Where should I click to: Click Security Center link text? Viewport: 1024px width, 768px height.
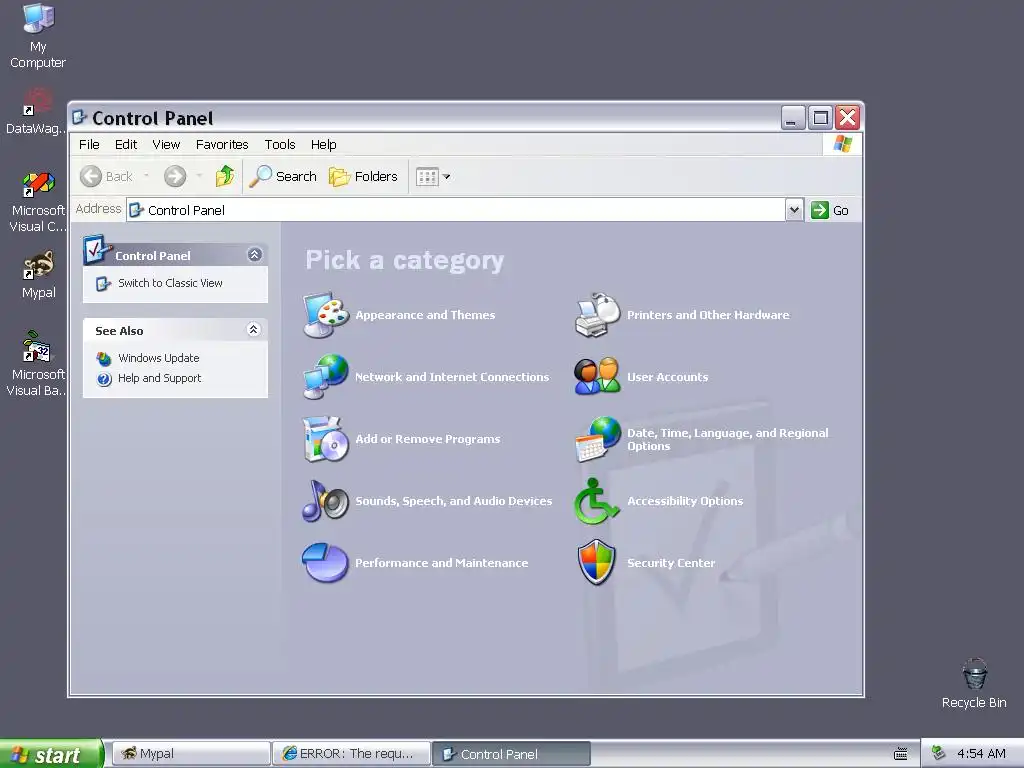[x=671, y=563]
